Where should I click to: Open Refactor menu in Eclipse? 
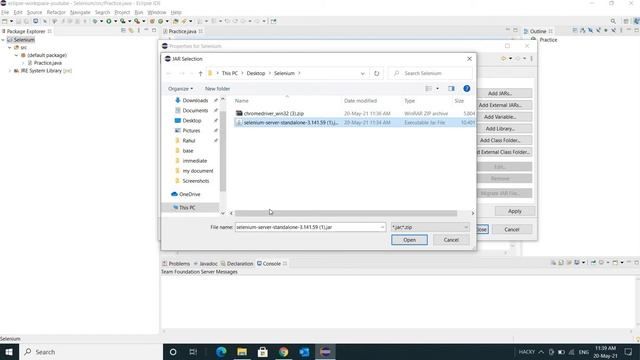click(x=56, y=13)
